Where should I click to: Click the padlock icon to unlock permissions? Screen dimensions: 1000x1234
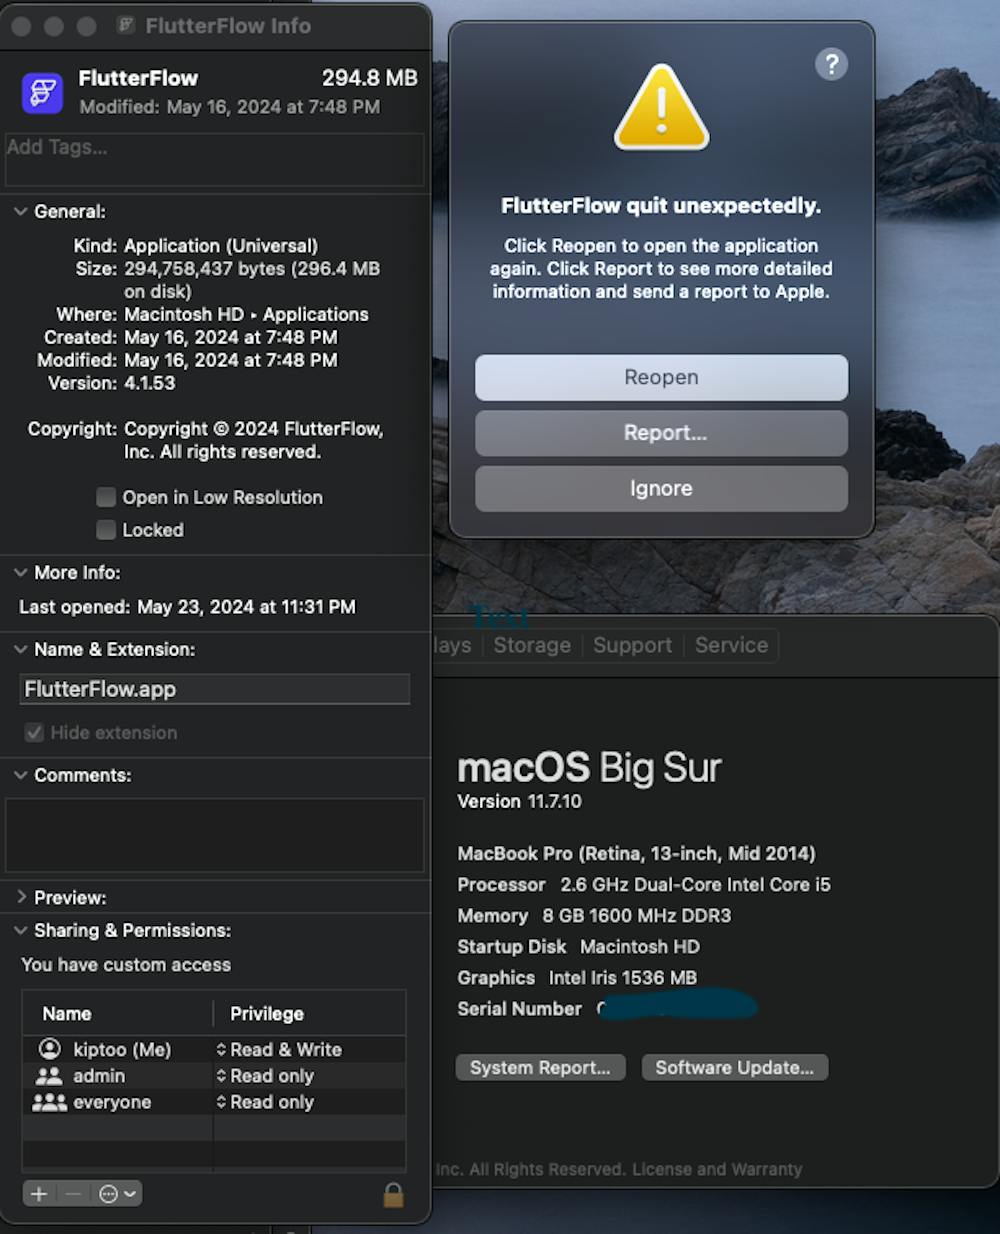click(x=394, y=1194)
